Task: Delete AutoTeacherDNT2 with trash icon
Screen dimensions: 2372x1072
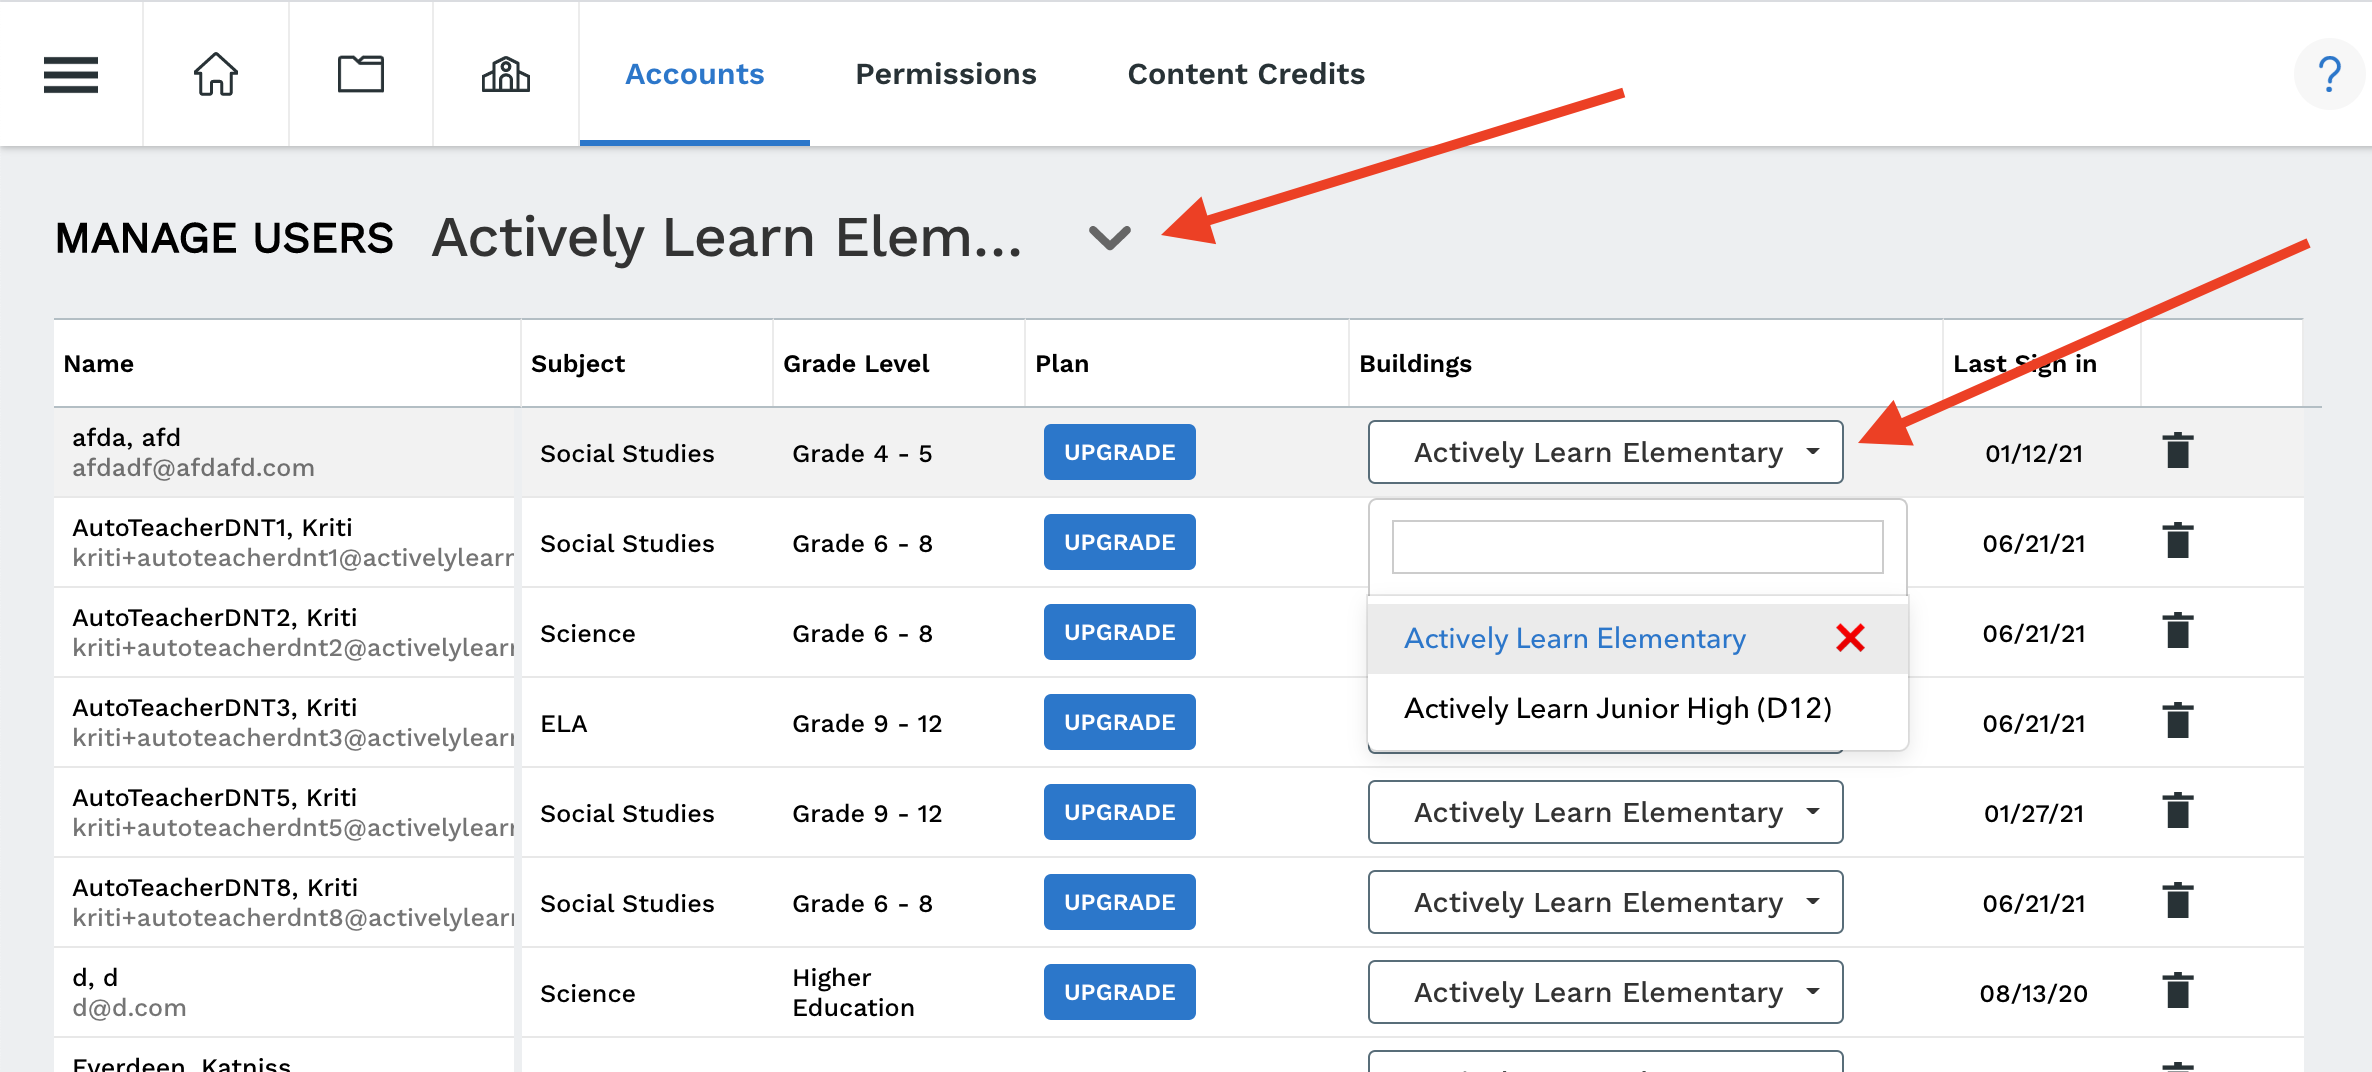Action: 2178,631
